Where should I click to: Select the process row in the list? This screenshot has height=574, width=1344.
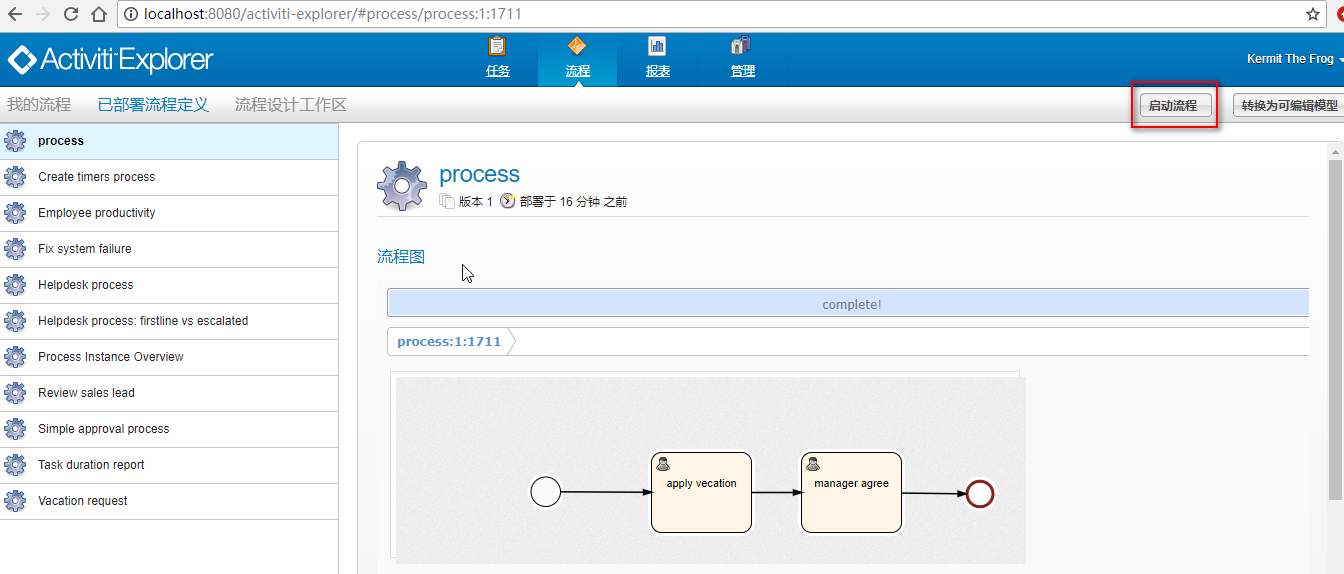pos(169,141)
